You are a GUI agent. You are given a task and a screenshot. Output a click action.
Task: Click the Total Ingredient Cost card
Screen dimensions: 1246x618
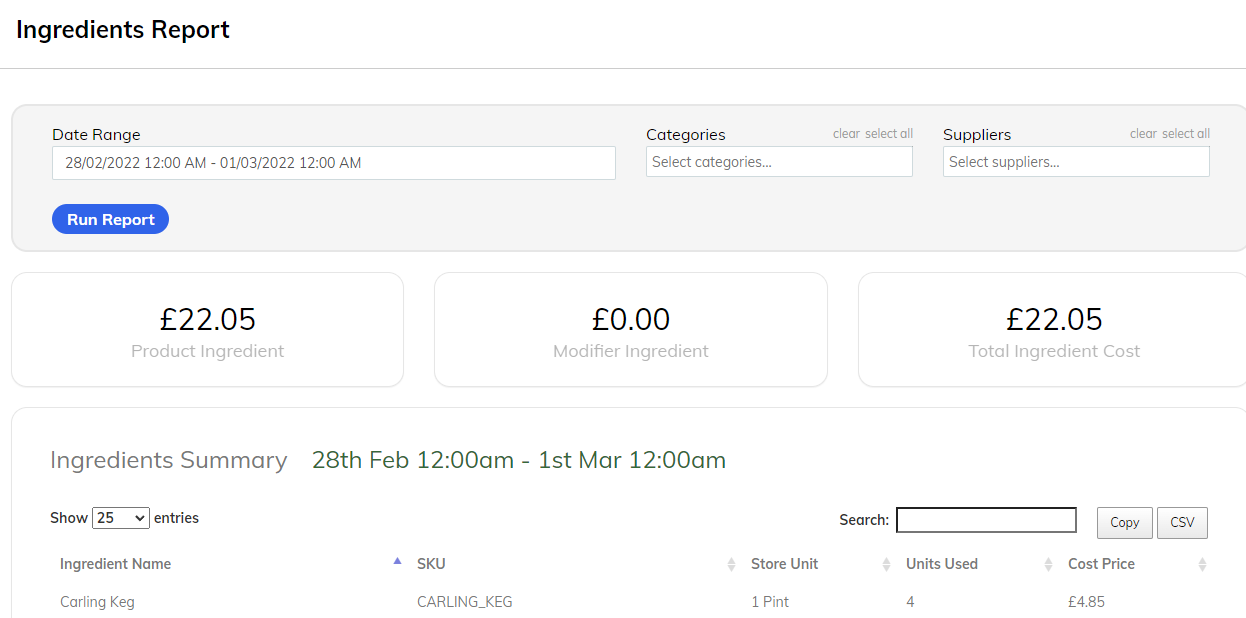point(1053,330)
